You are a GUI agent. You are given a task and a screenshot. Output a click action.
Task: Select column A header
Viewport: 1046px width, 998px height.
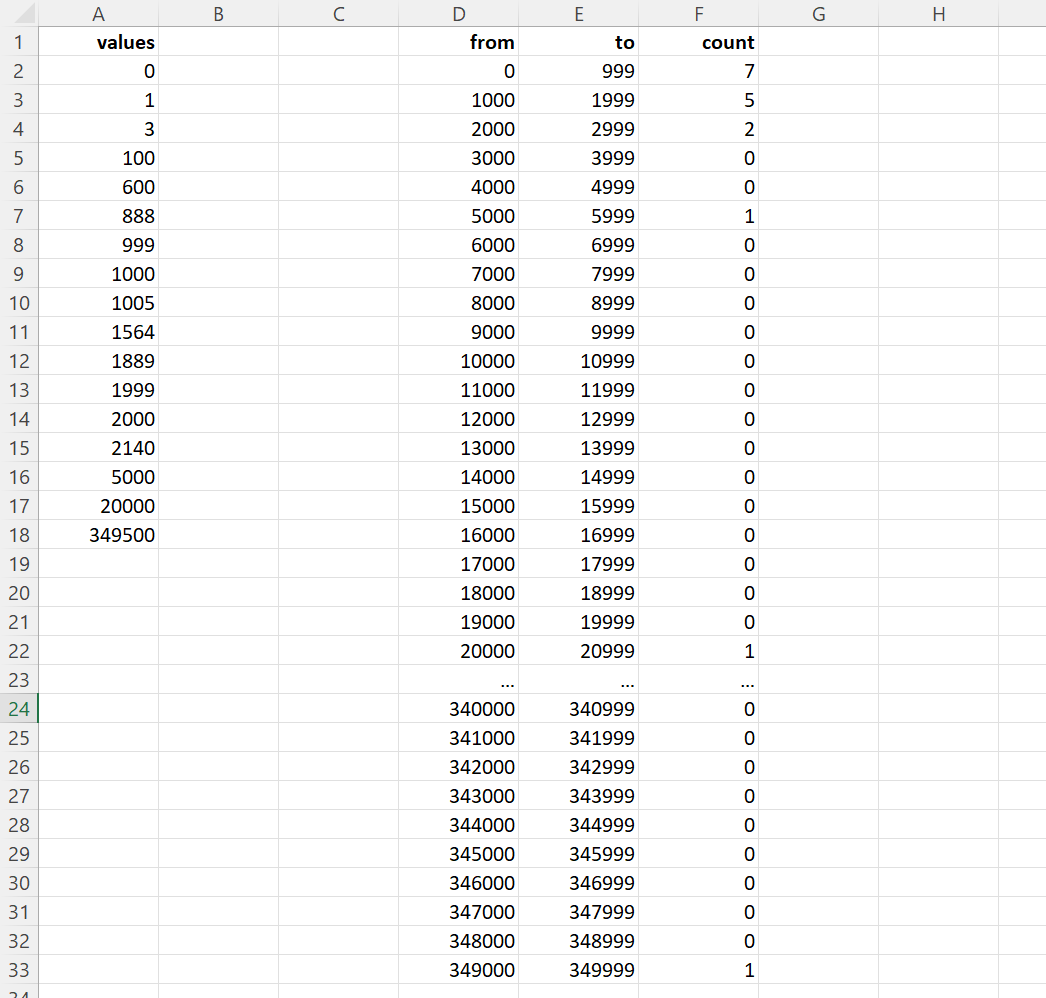[99, 13]
